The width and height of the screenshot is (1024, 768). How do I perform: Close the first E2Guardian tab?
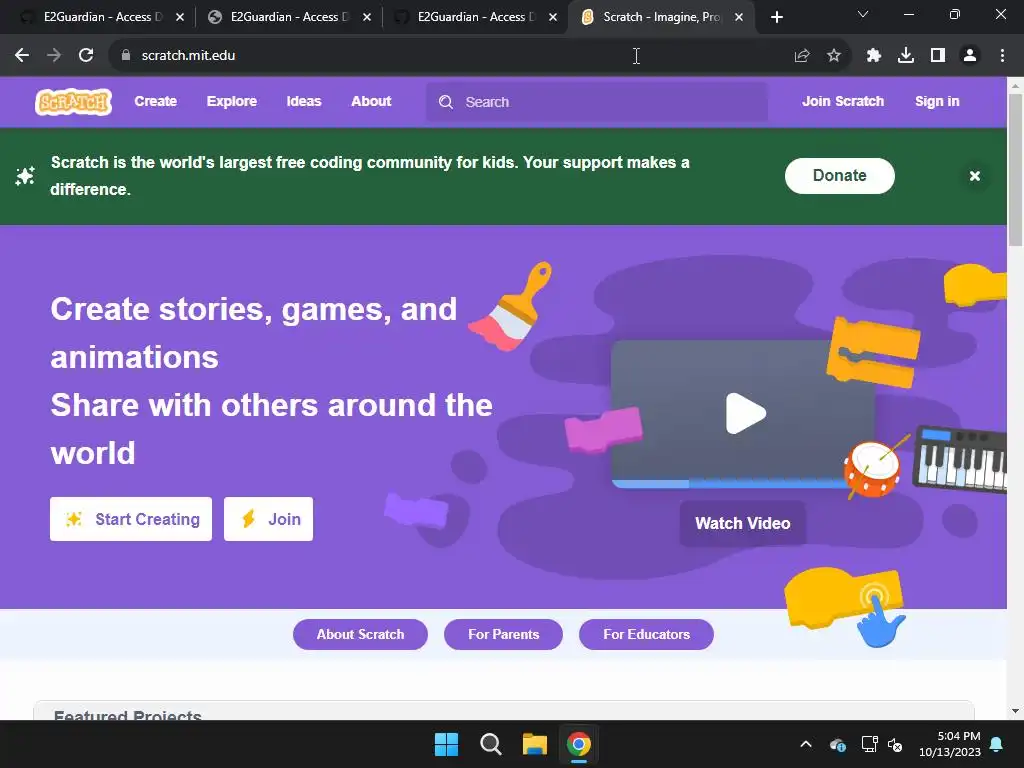tap(180, 18)
